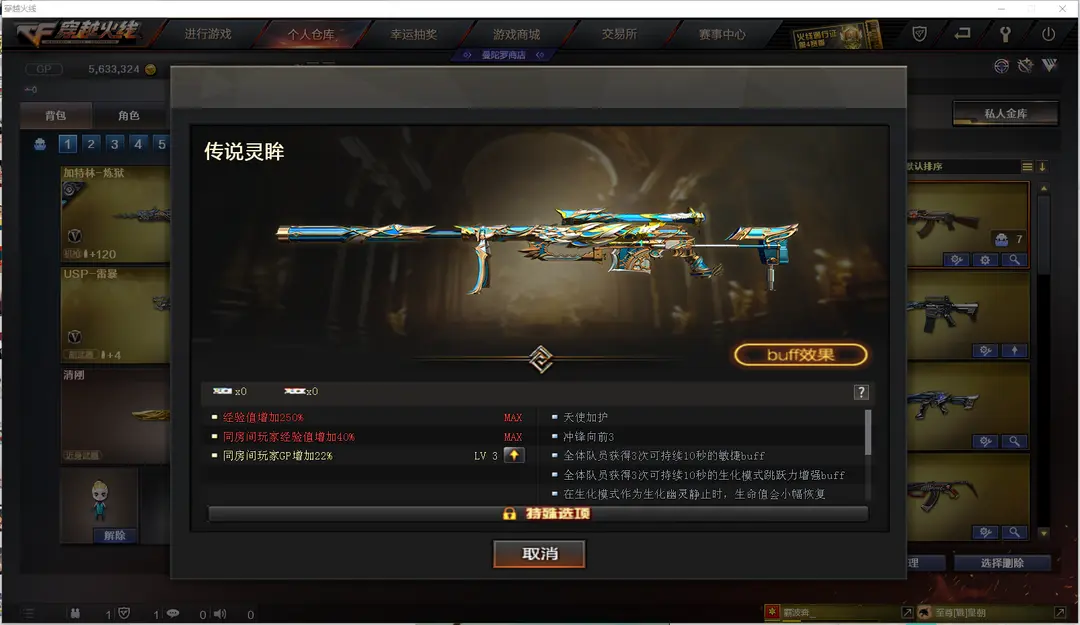Open the 游戏商城 menu tab

(x=516, y=34)
